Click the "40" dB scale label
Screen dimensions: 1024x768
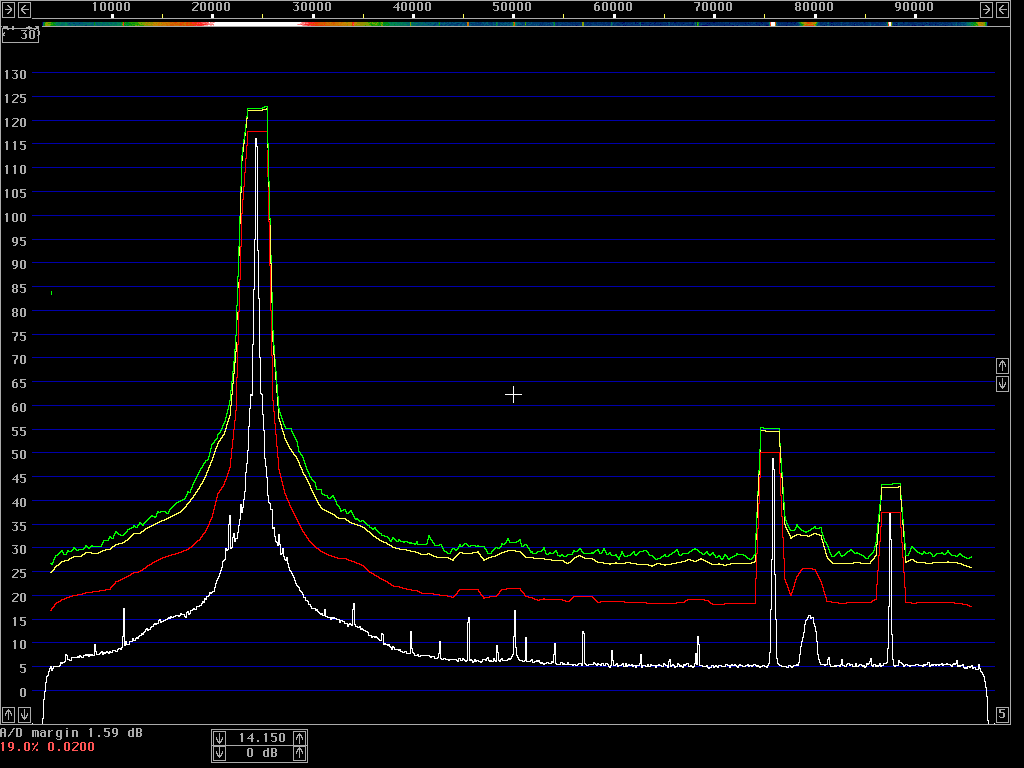coord(19,502)
